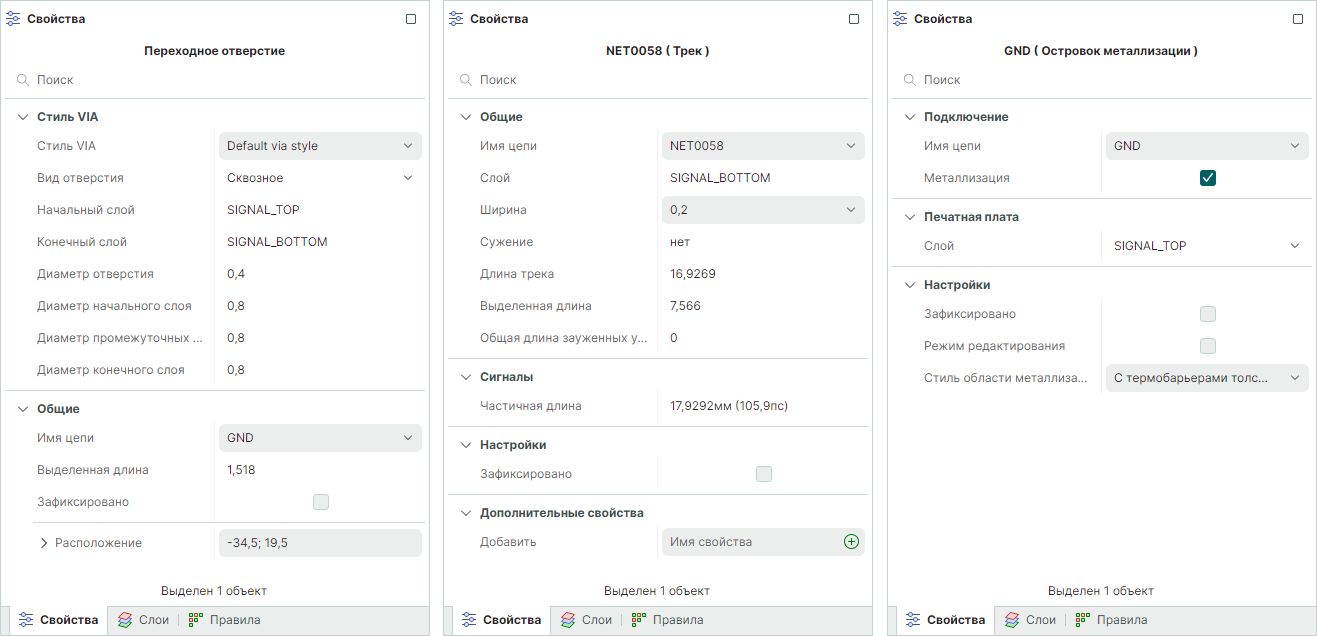Collapse the Сигналы section header
This screenshot has width=1317, height=636.
465,377
